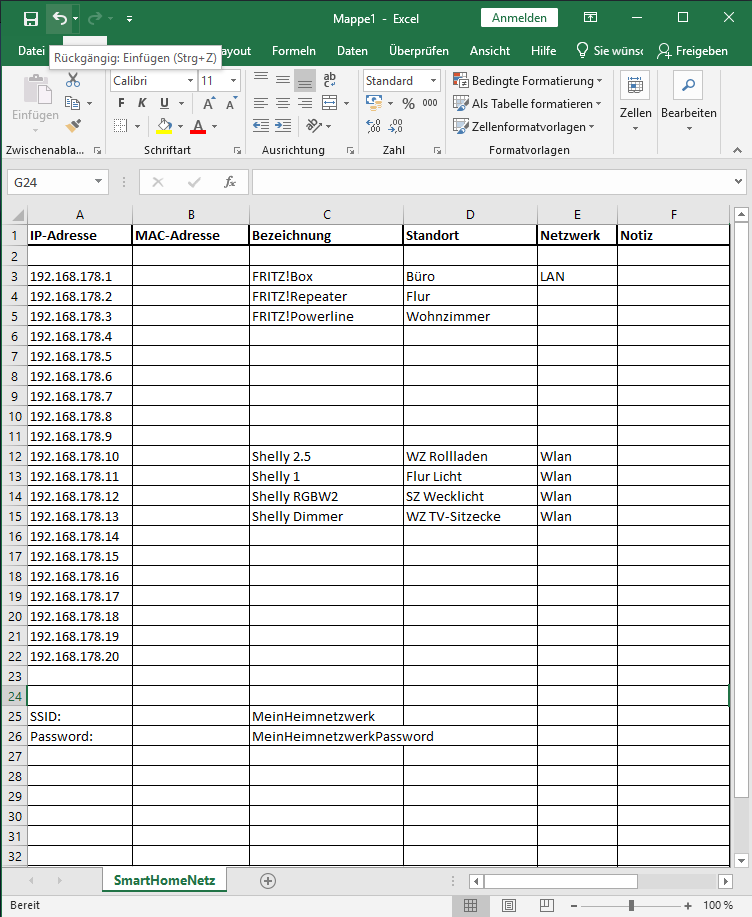The image size is (752, 917).
Task: Click the Cut scissors icon
Action: click(x=73, y=80)
